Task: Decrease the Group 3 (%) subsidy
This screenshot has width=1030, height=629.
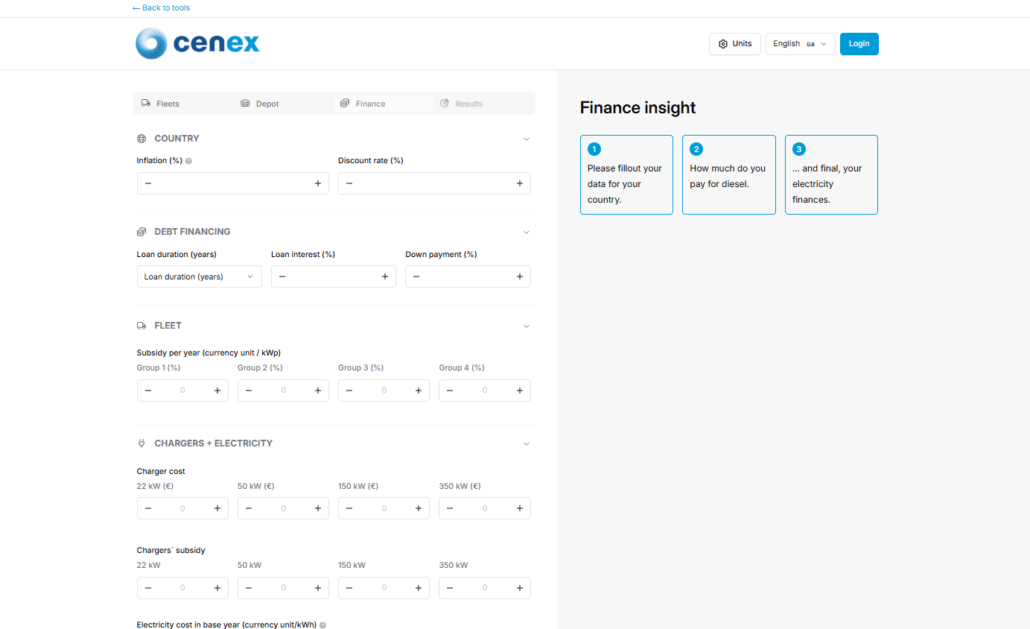Action: point(349,390)
